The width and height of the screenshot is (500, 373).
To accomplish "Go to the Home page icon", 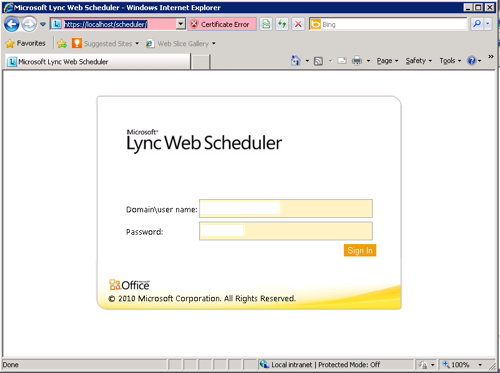I will click(296, 61).
